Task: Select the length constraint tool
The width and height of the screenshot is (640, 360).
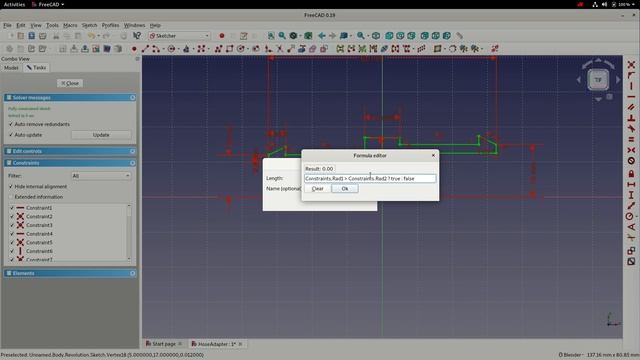Action: click(631, 205)
